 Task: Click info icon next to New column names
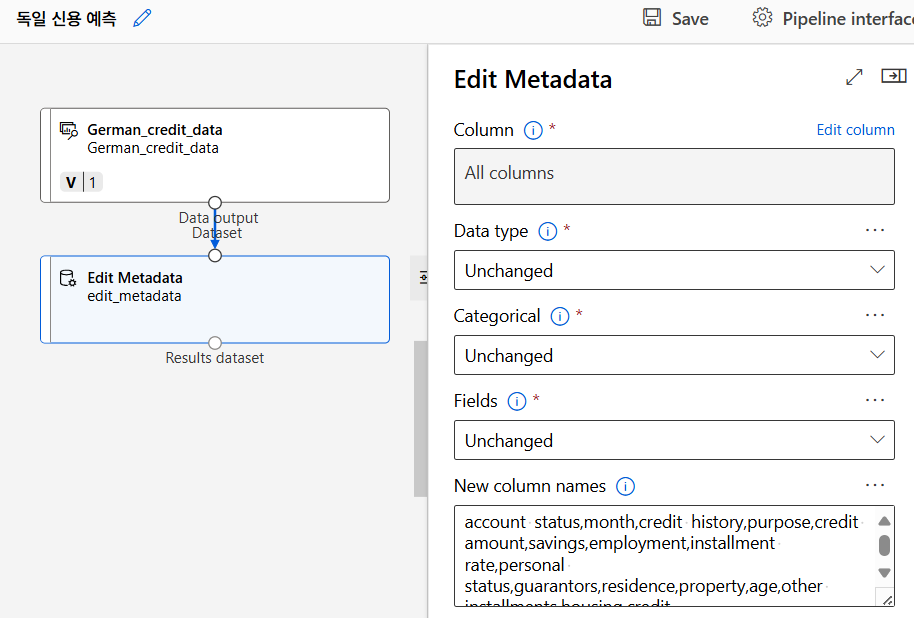pos(626,486)
